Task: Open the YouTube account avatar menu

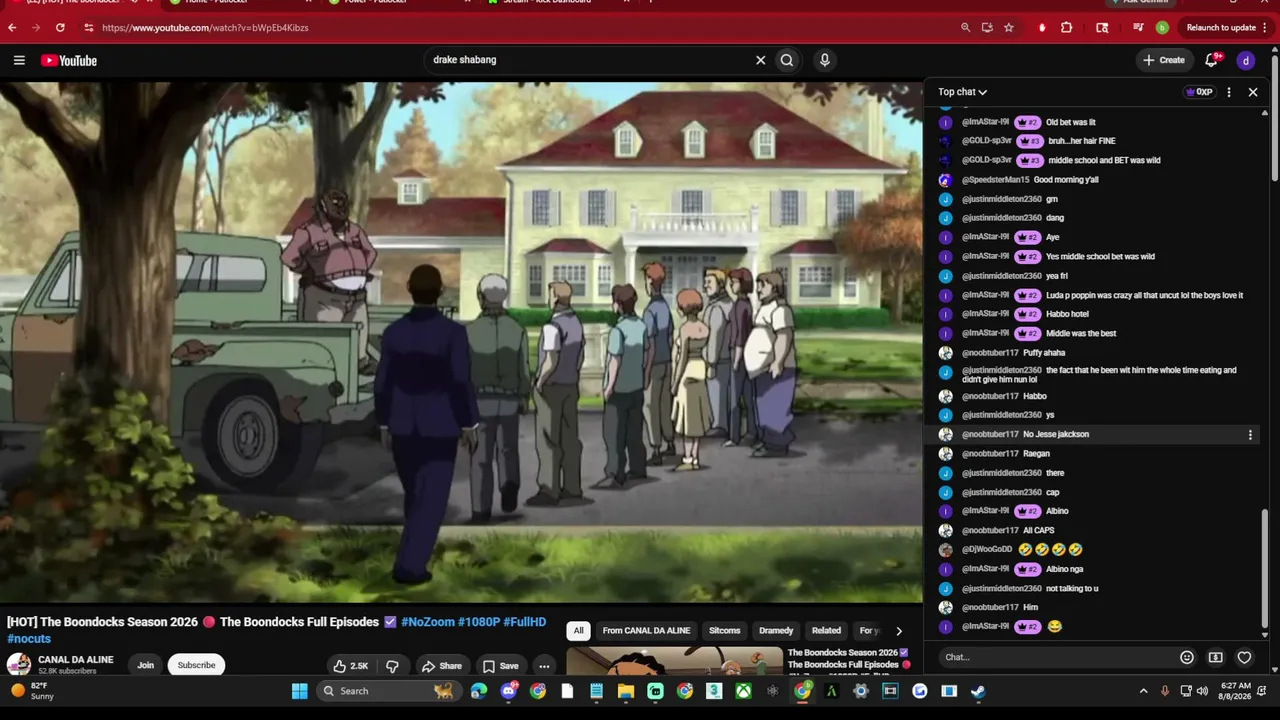Action: [1246, 60]
